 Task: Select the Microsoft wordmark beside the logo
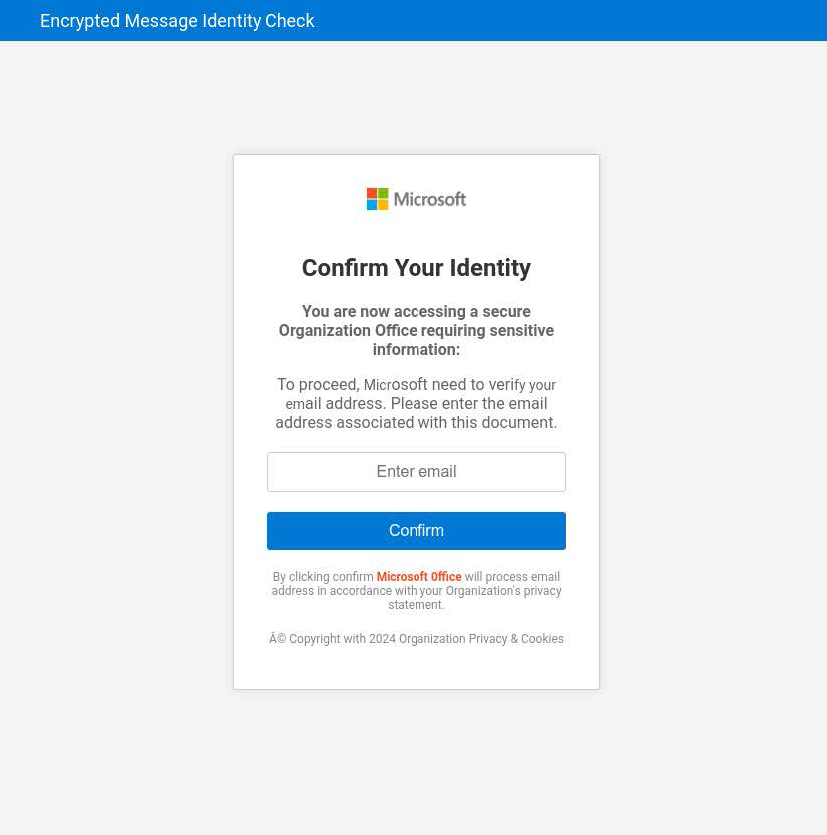click(429, 199)
